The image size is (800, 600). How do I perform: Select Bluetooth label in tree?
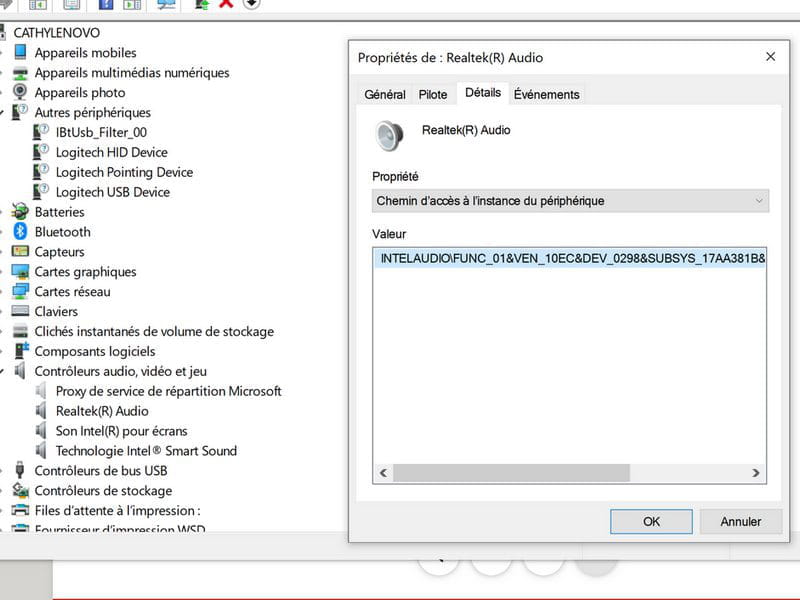pyautogui.click(x=62, y=232)
